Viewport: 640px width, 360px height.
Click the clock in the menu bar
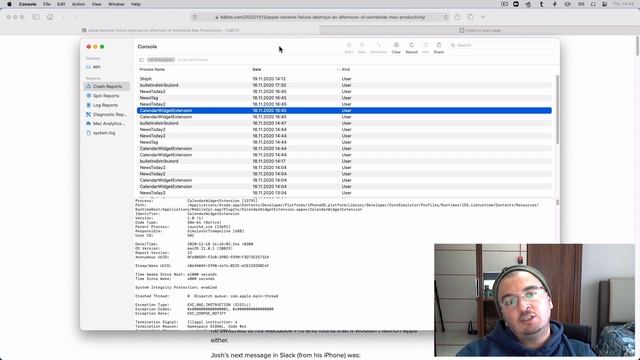click(x=623, y=4)
